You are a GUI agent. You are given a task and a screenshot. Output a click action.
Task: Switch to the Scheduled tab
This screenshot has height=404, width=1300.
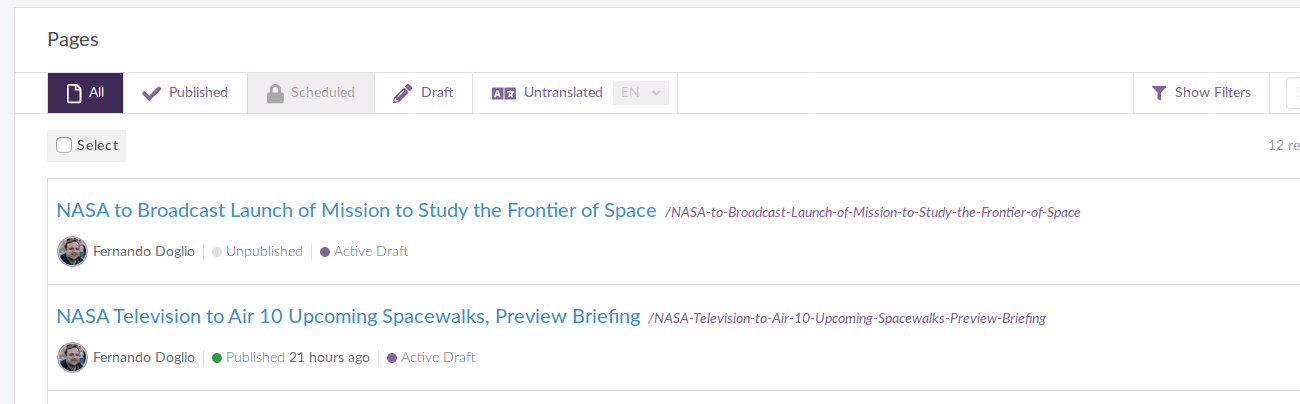click(311, 93)
